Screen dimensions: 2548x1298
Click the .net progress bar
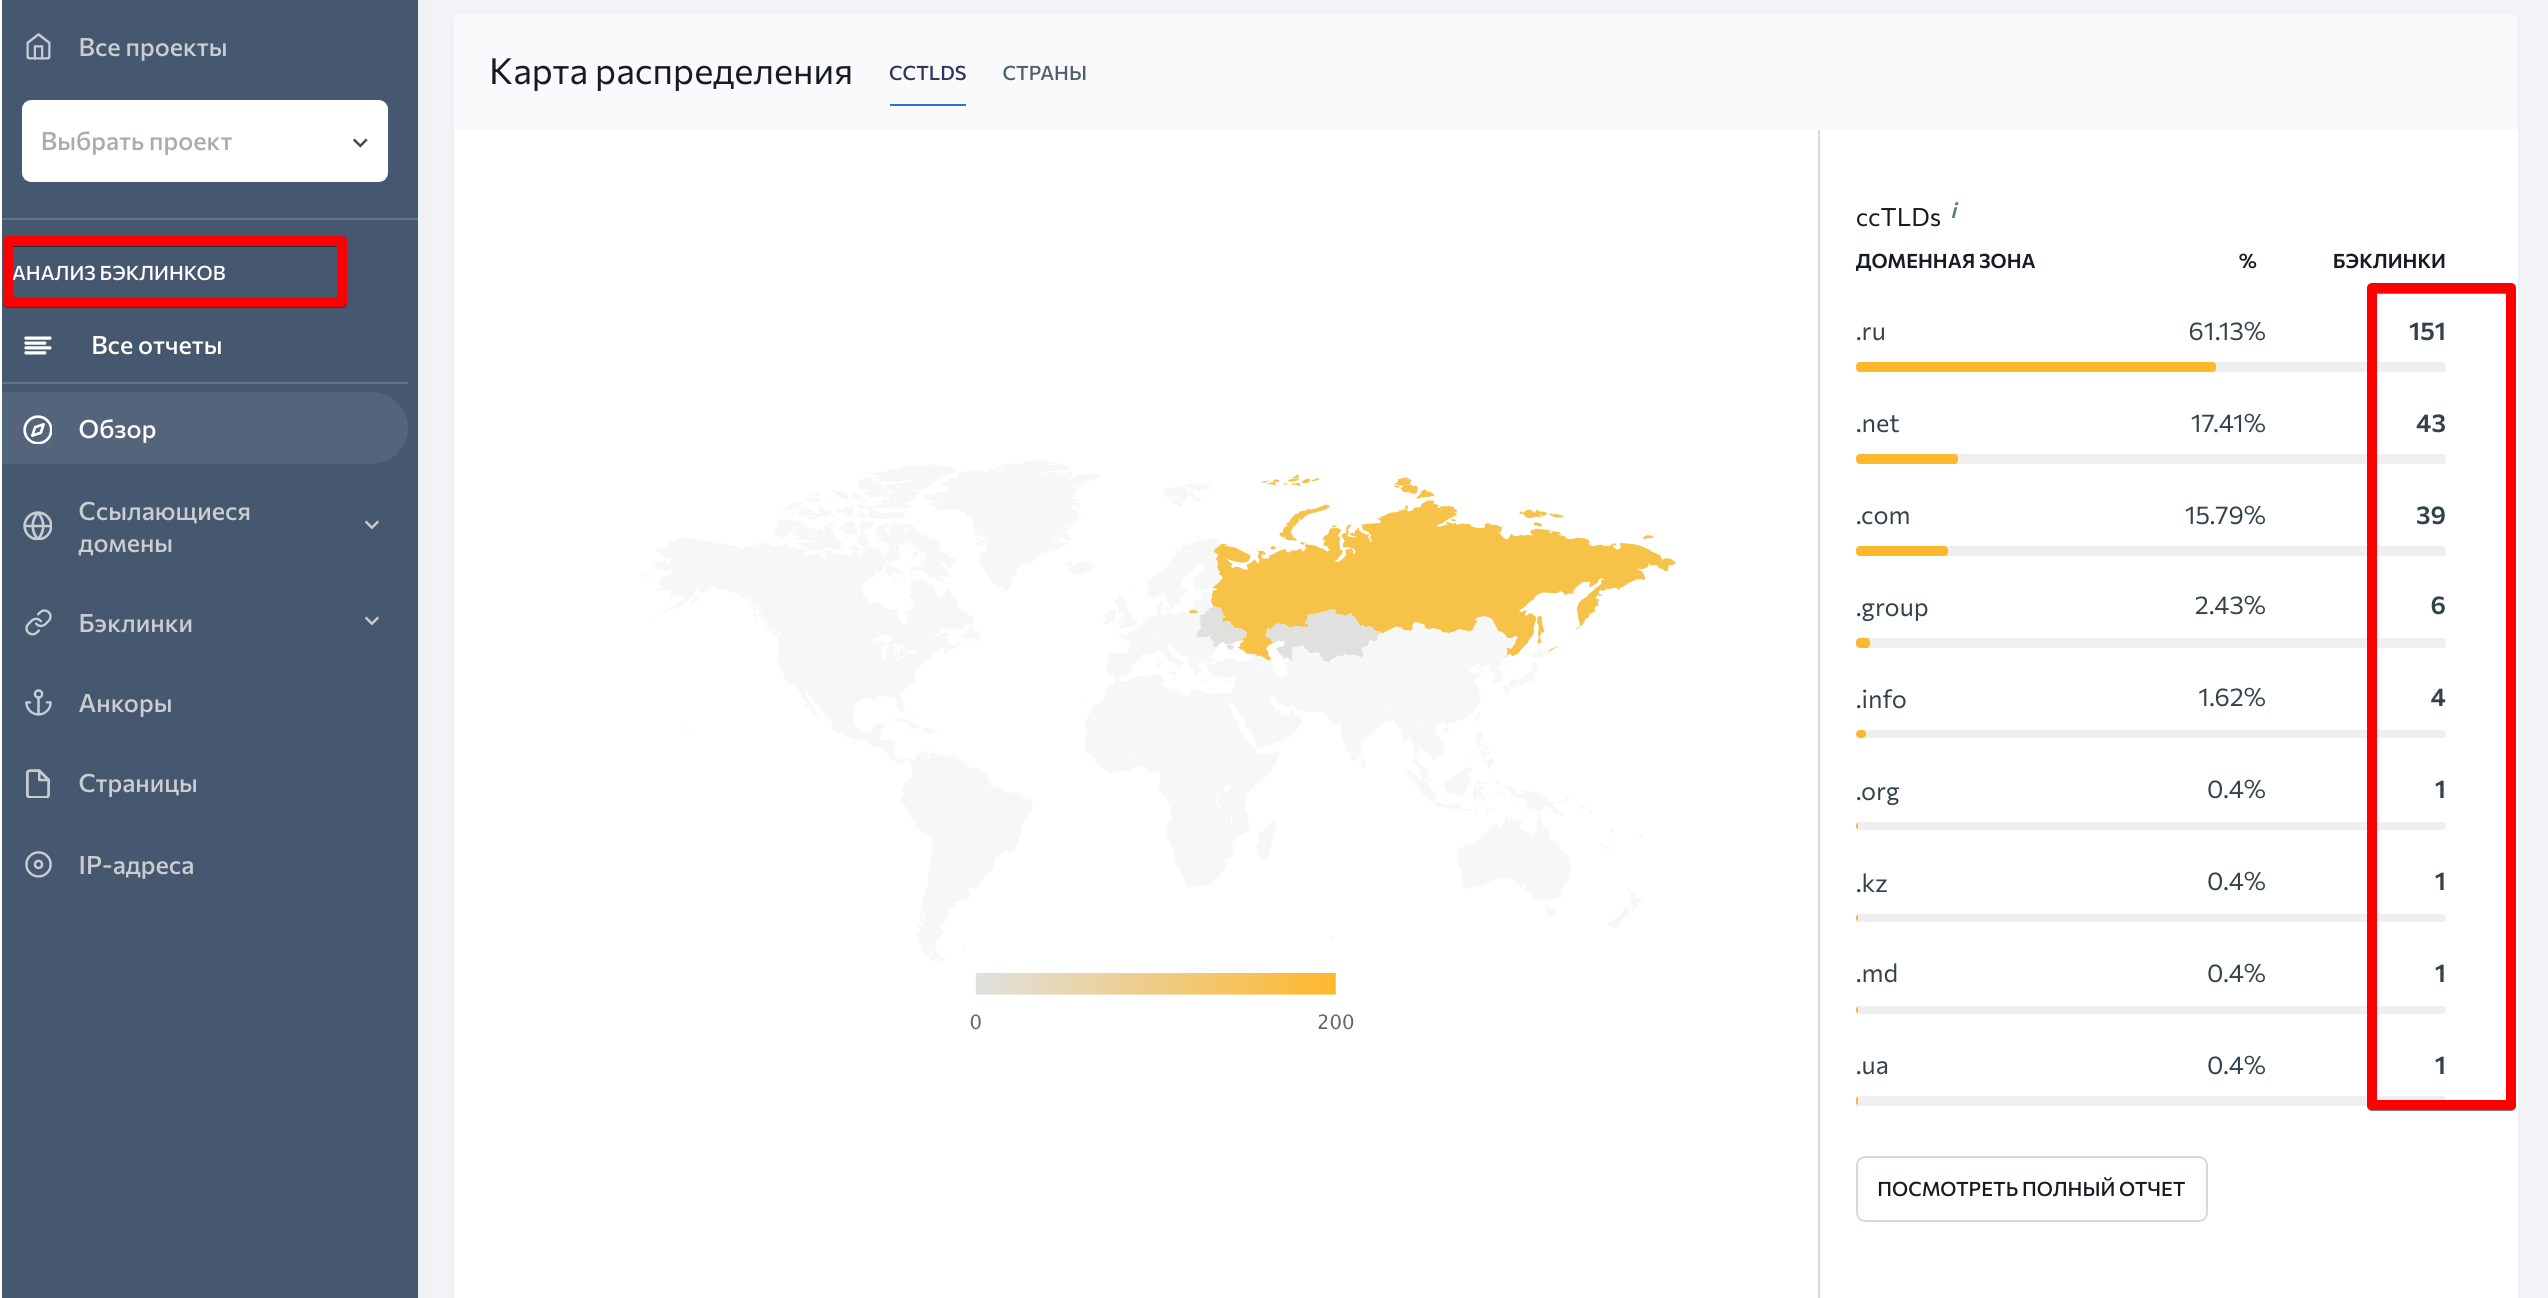point(2150,459)
